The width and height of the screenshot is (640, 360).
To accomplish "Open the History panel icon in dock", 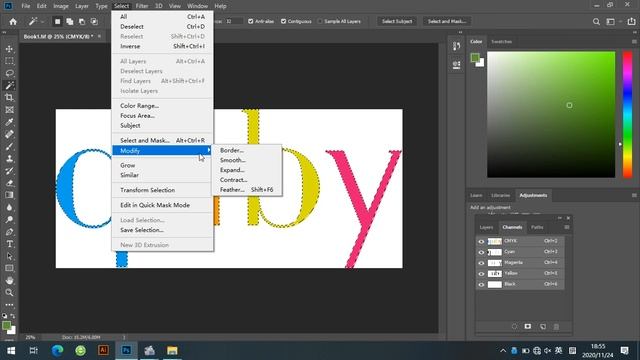I will [x=457, y=46].
